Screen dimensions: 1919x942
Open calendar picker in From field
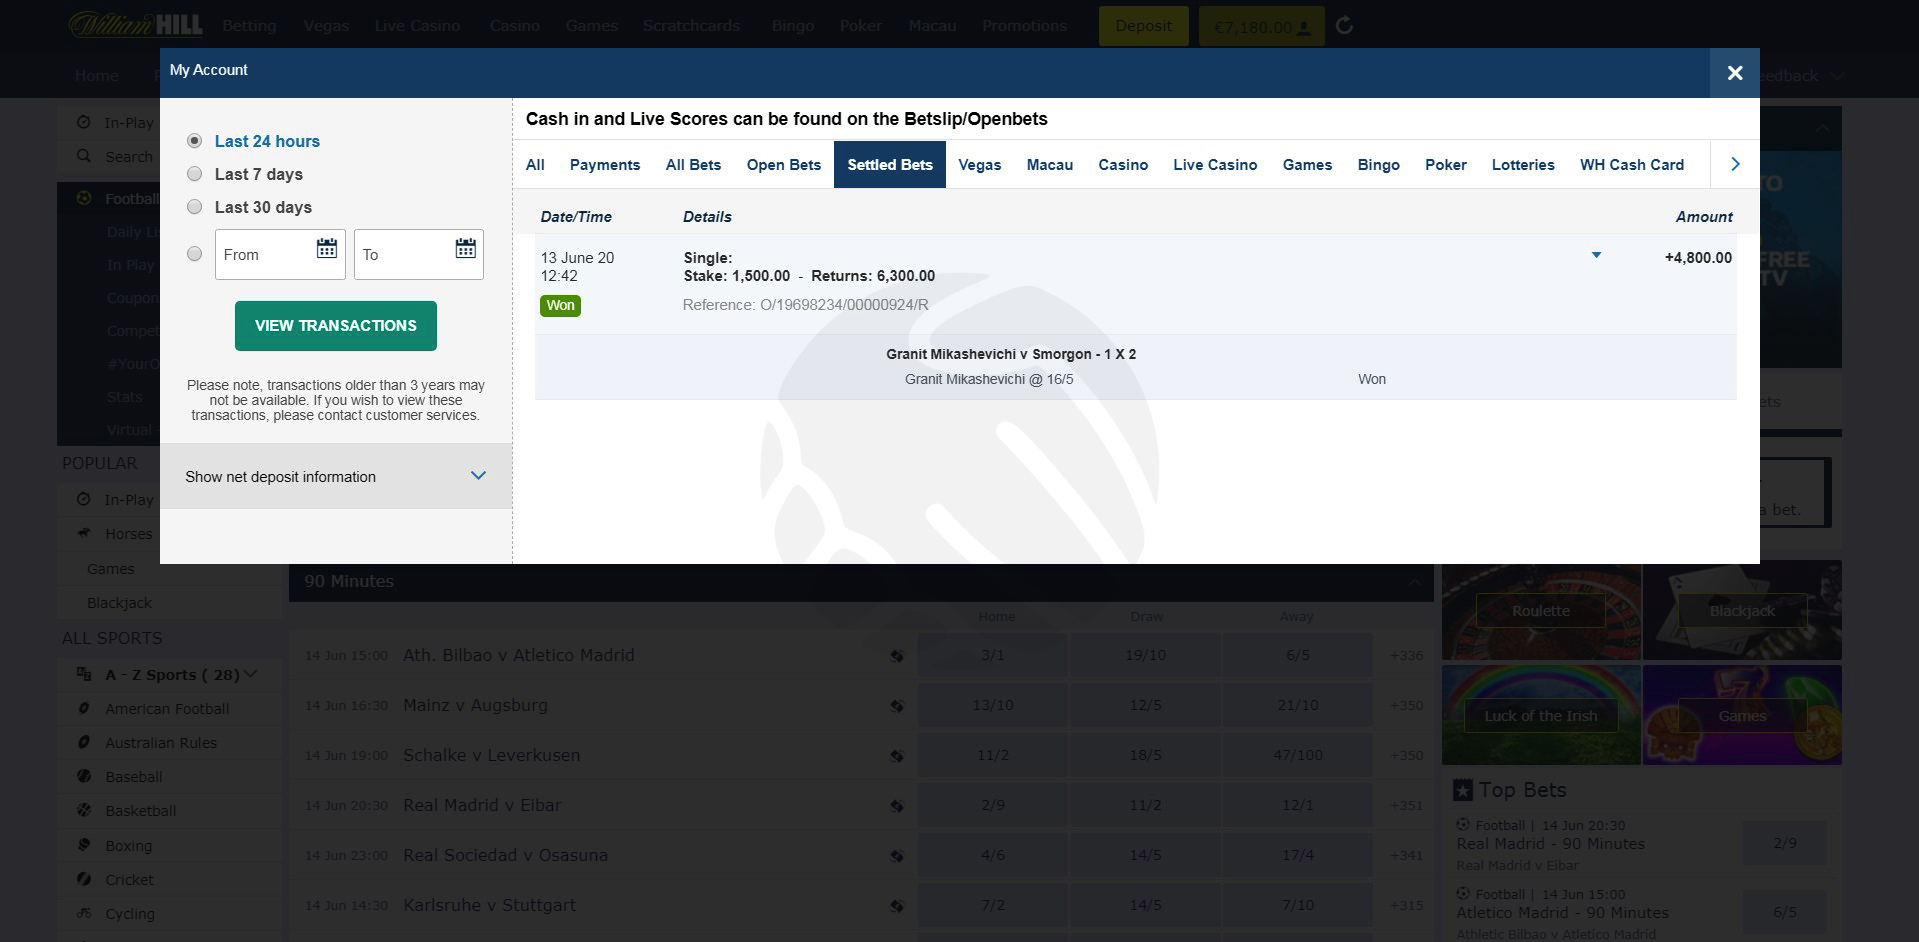click(326, 249)
